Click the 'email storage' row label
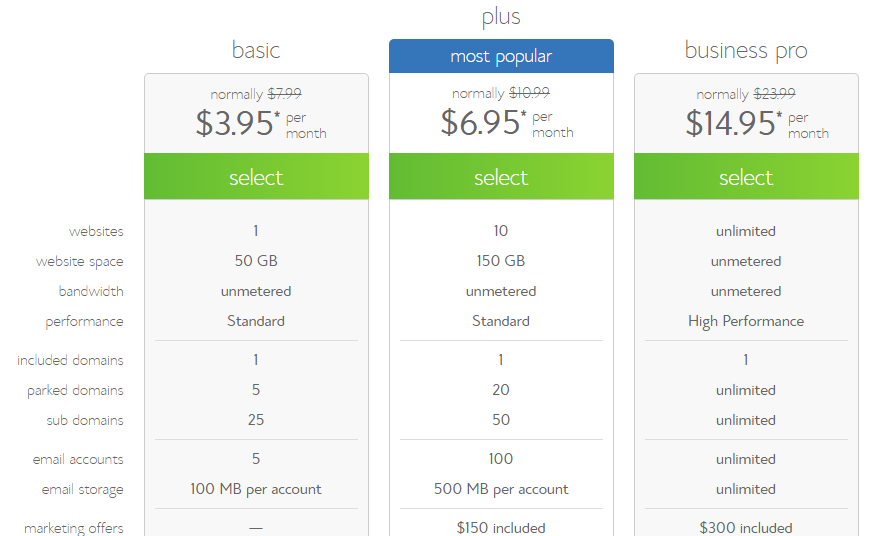The width and height of the screenshot is (888, 536). pyautogui.click(x=83, y=490)
